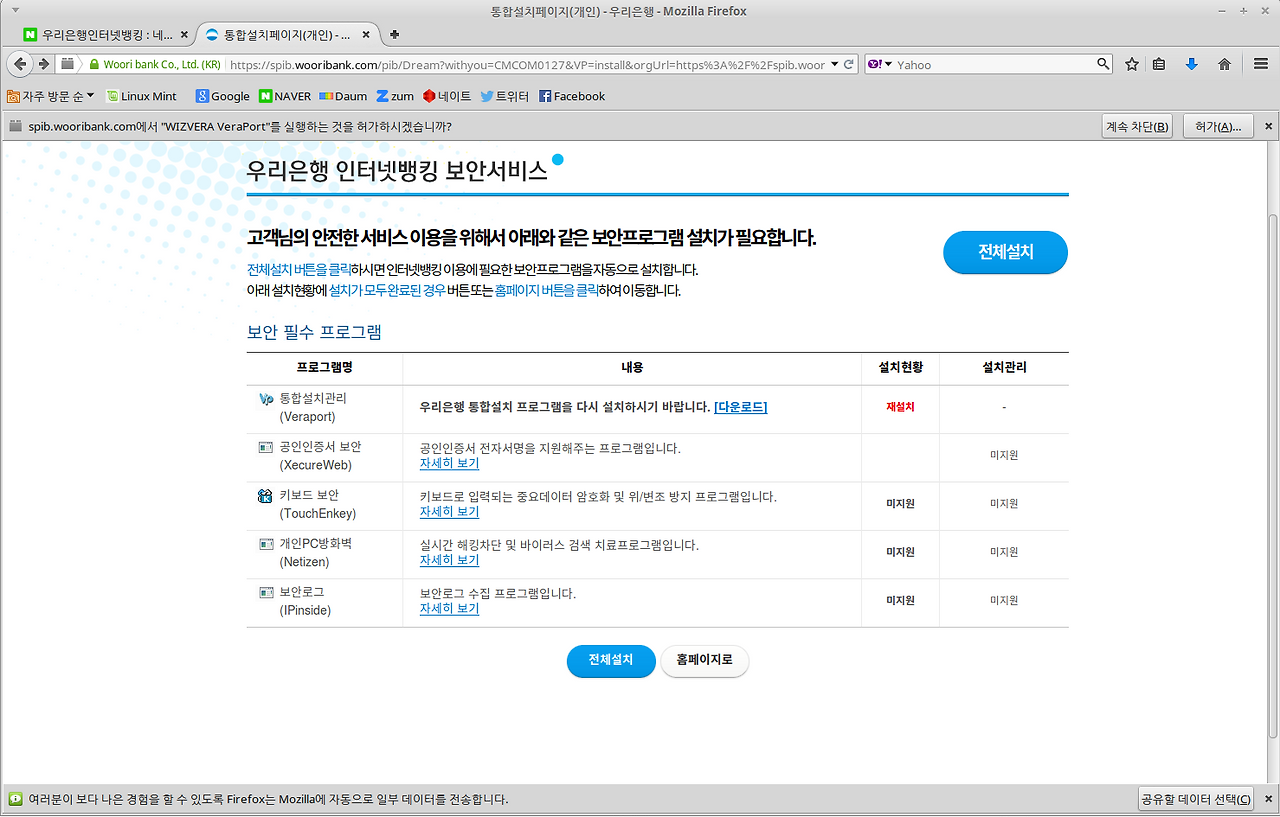This screenshot has width=1280, height=817.
Task: Open the NAVER bookmark
Action: tap(285, 96)
